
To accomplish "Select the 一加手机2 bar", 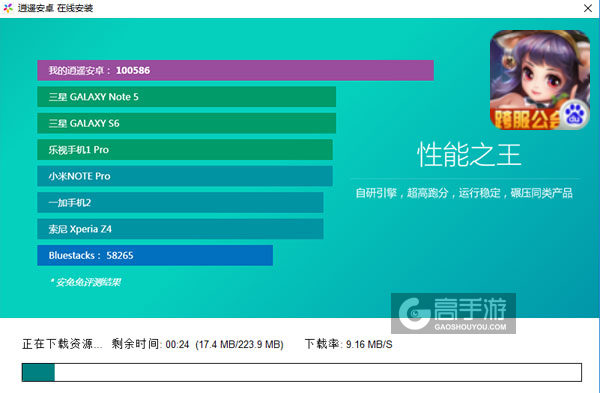I will [x=180, y=202].
